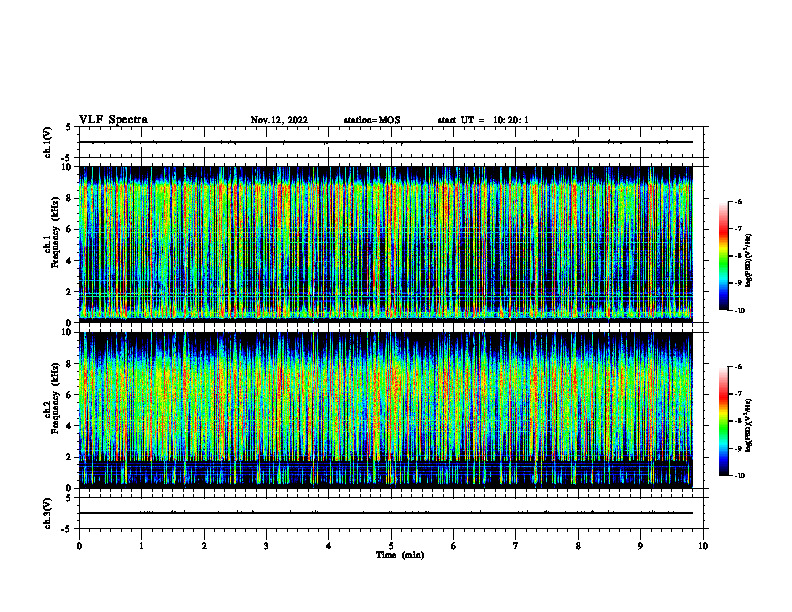Click time axis tick label "4"

point(329,546)
